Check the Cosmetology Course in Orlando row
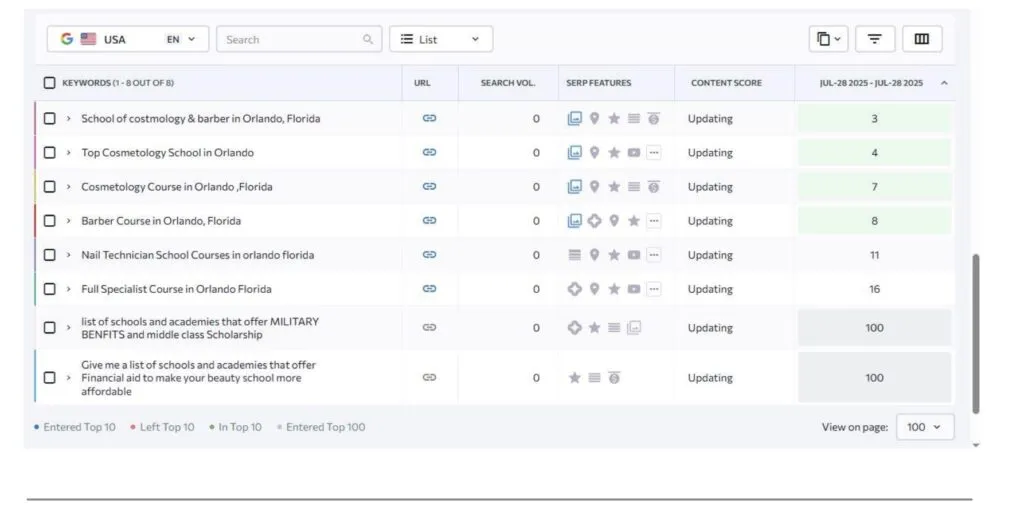 (x=50, y=186)
